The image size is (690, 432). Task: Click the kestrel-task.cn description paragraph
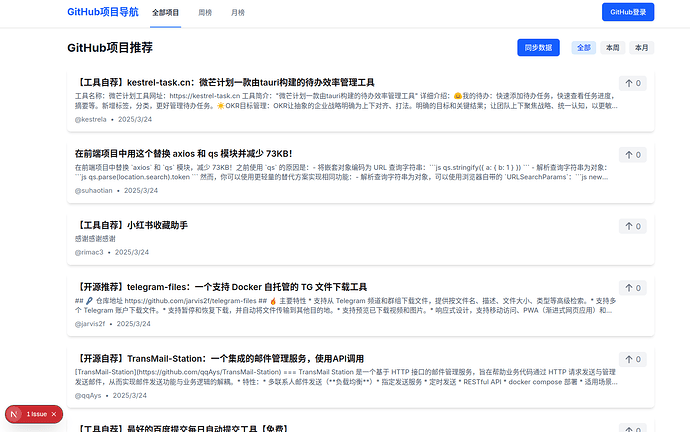[346, 101]
